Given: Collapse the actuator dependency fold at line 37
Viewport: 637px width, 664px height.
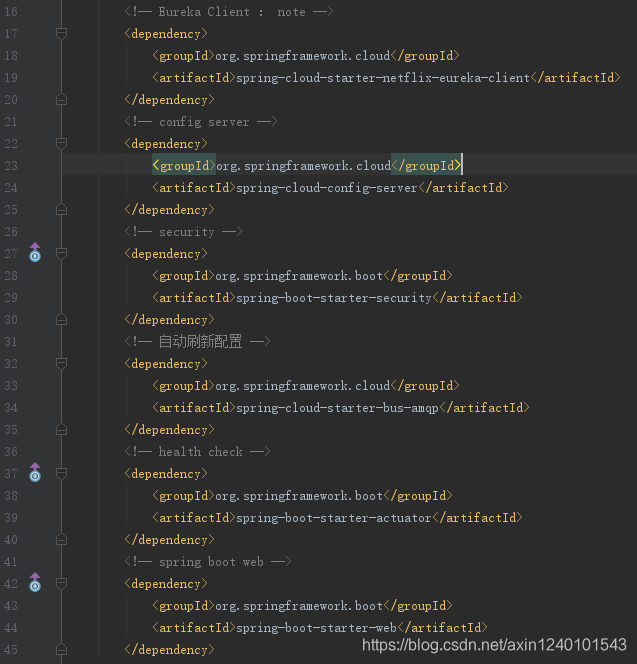Looking at the screenshot, I should tap(61, 473).
